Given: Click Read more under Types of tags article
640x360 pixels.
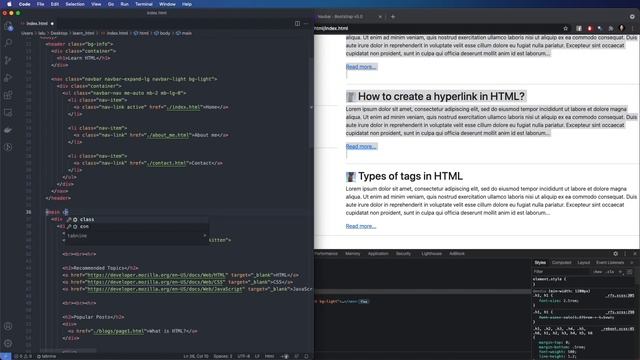Looking at the screenshot, I should click(x=361, y=226).
